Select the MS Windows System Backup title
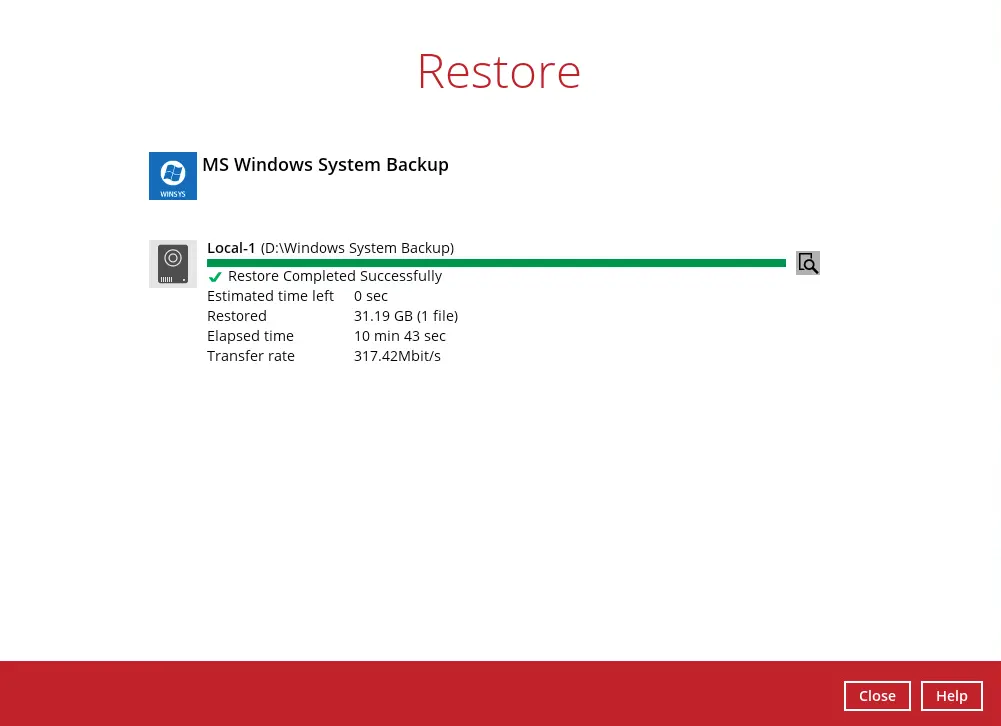 click(325, 165)
